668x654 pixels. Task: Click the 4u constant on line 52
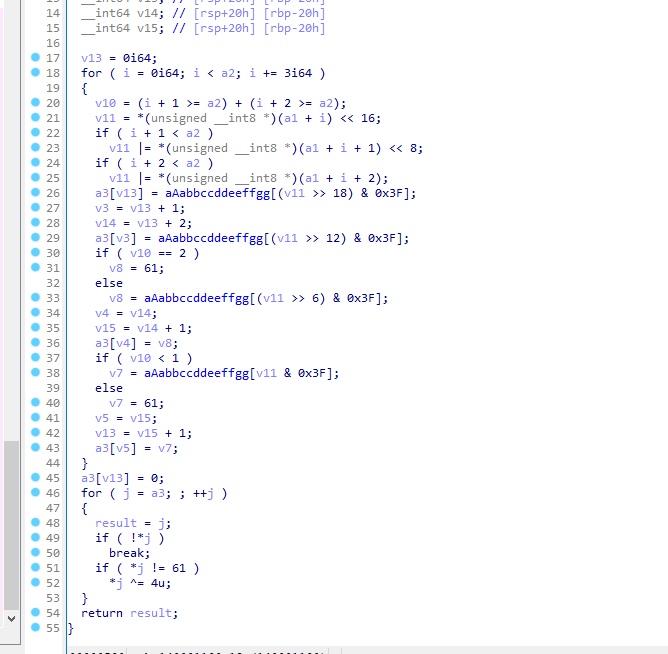[161, 583]
